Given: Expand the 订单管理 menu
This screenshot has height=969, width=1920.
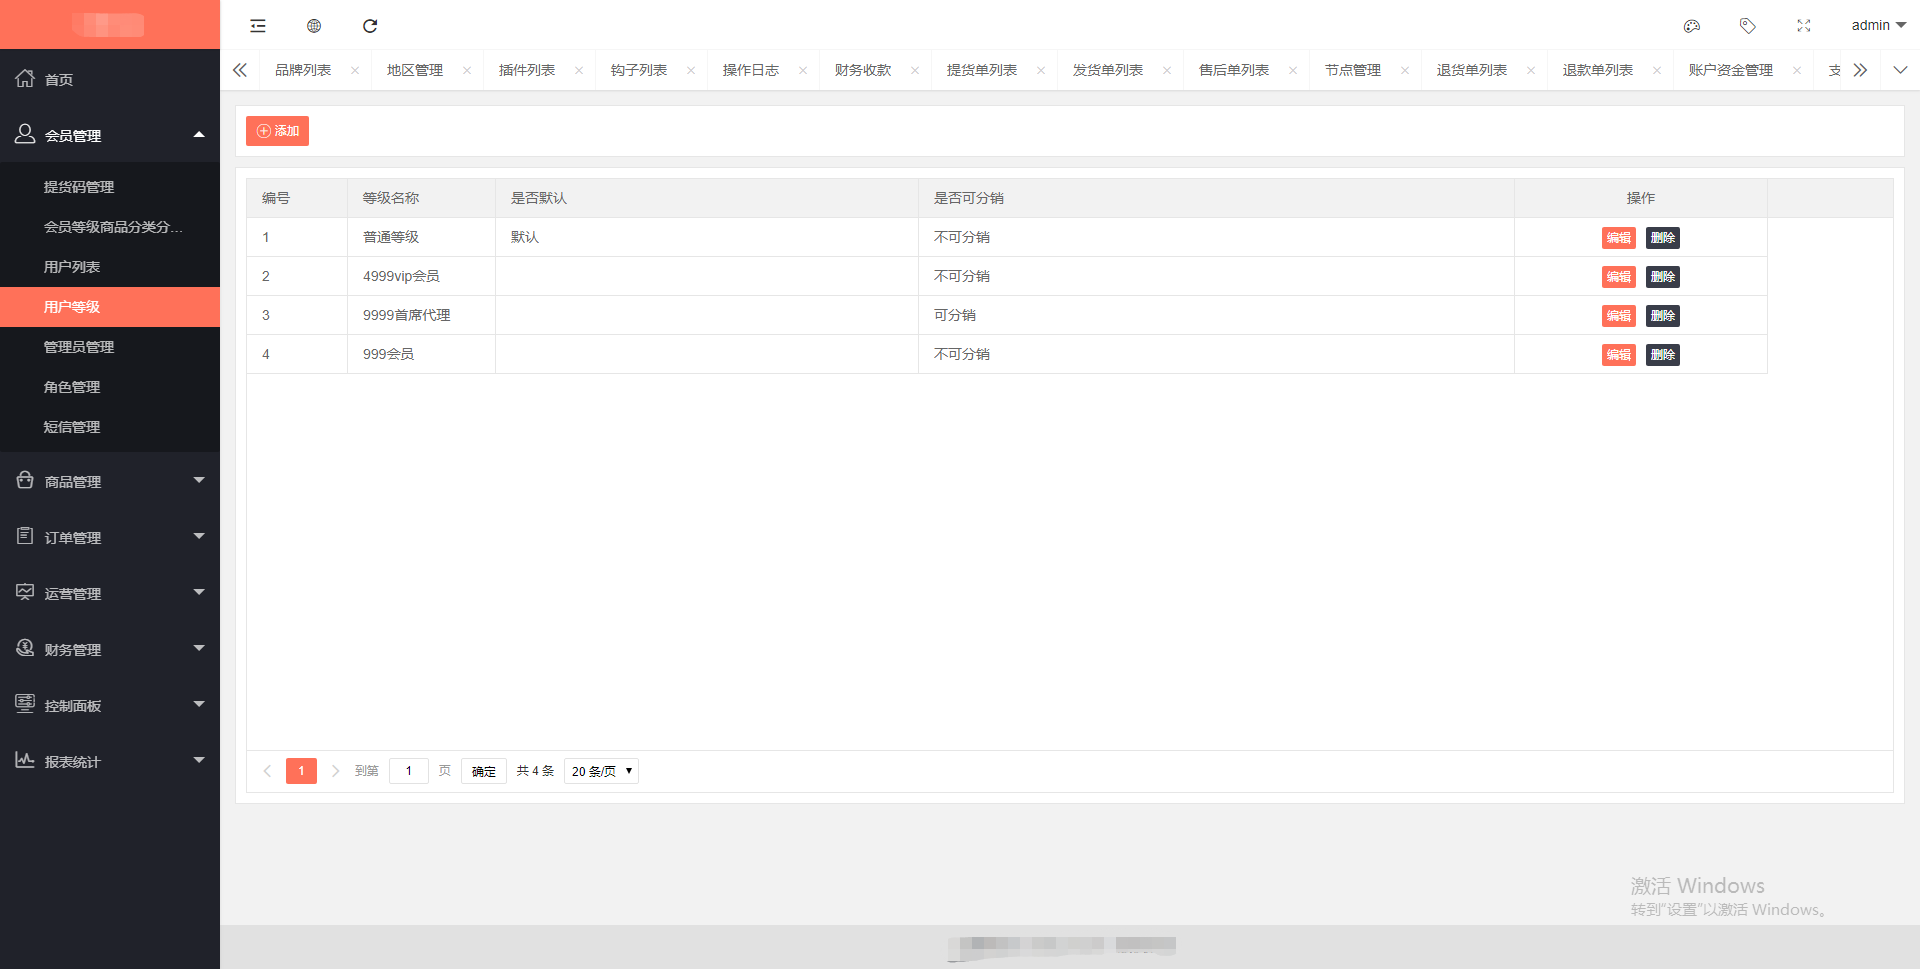Looking at the screenshot, I should coord(110,537).
